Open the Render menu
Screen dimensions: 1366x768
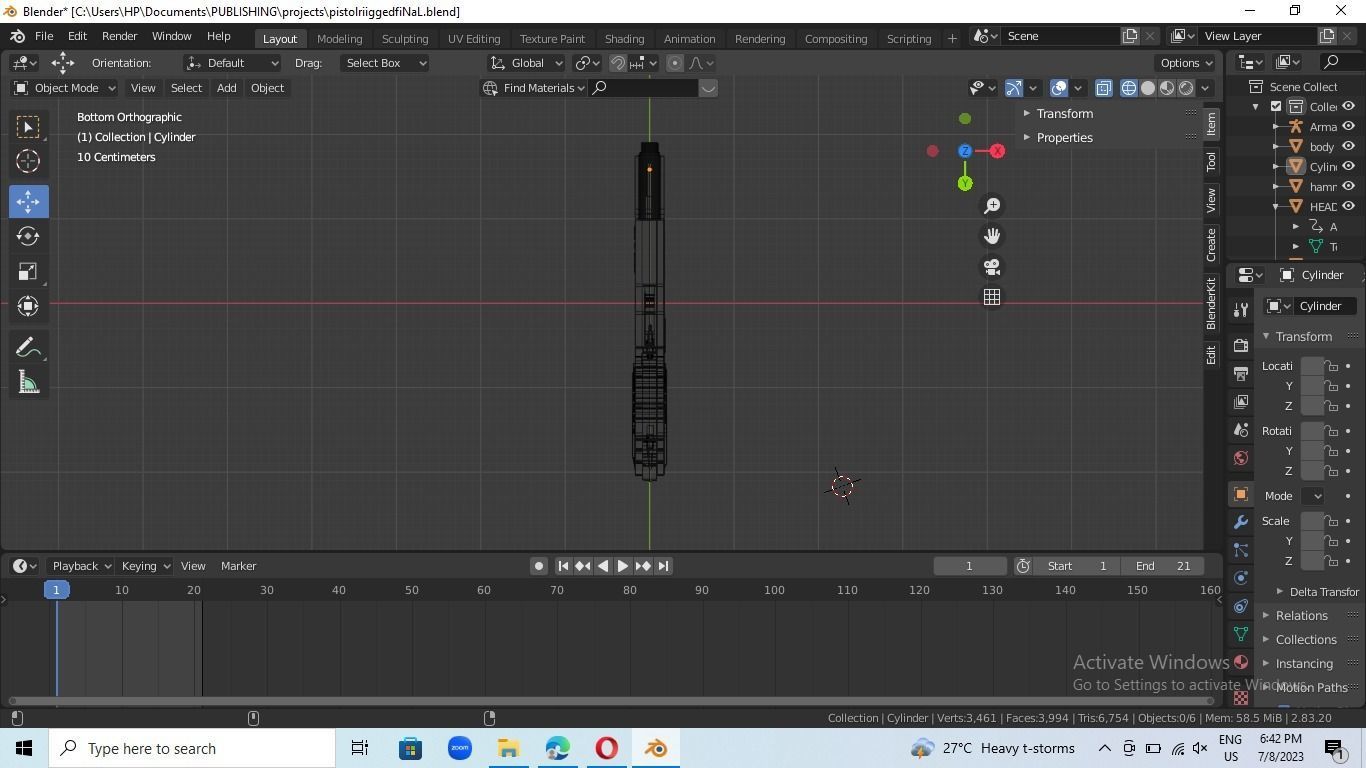(119, 36)
